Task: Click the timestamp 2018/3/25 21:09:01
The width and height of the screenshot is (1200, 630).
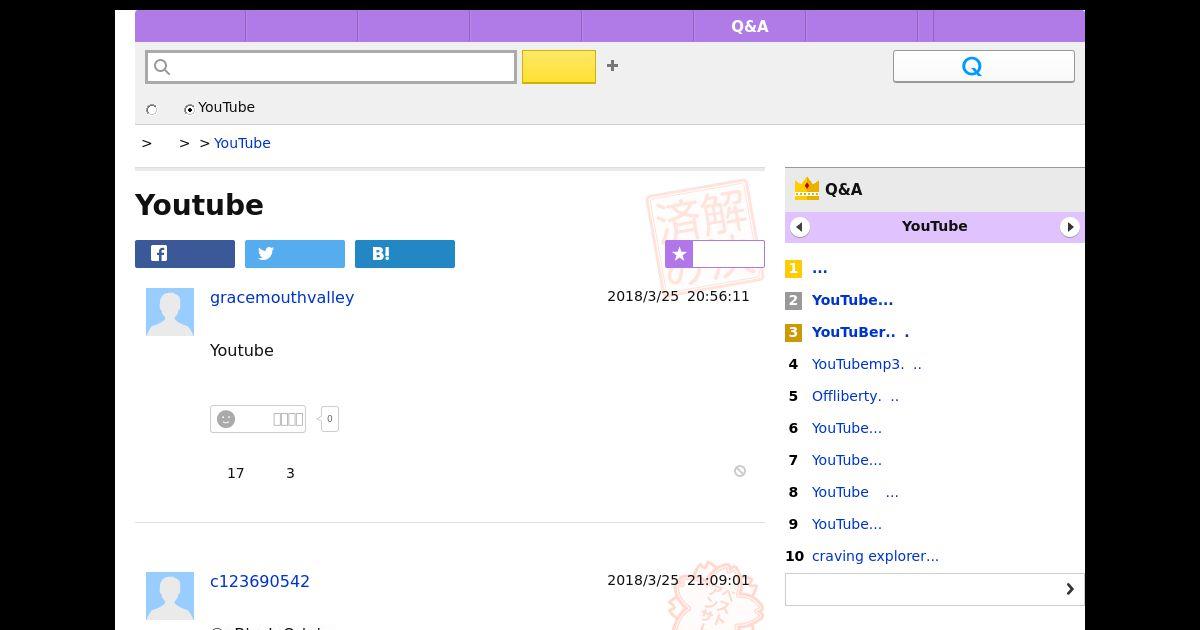Action: (678, 580)
